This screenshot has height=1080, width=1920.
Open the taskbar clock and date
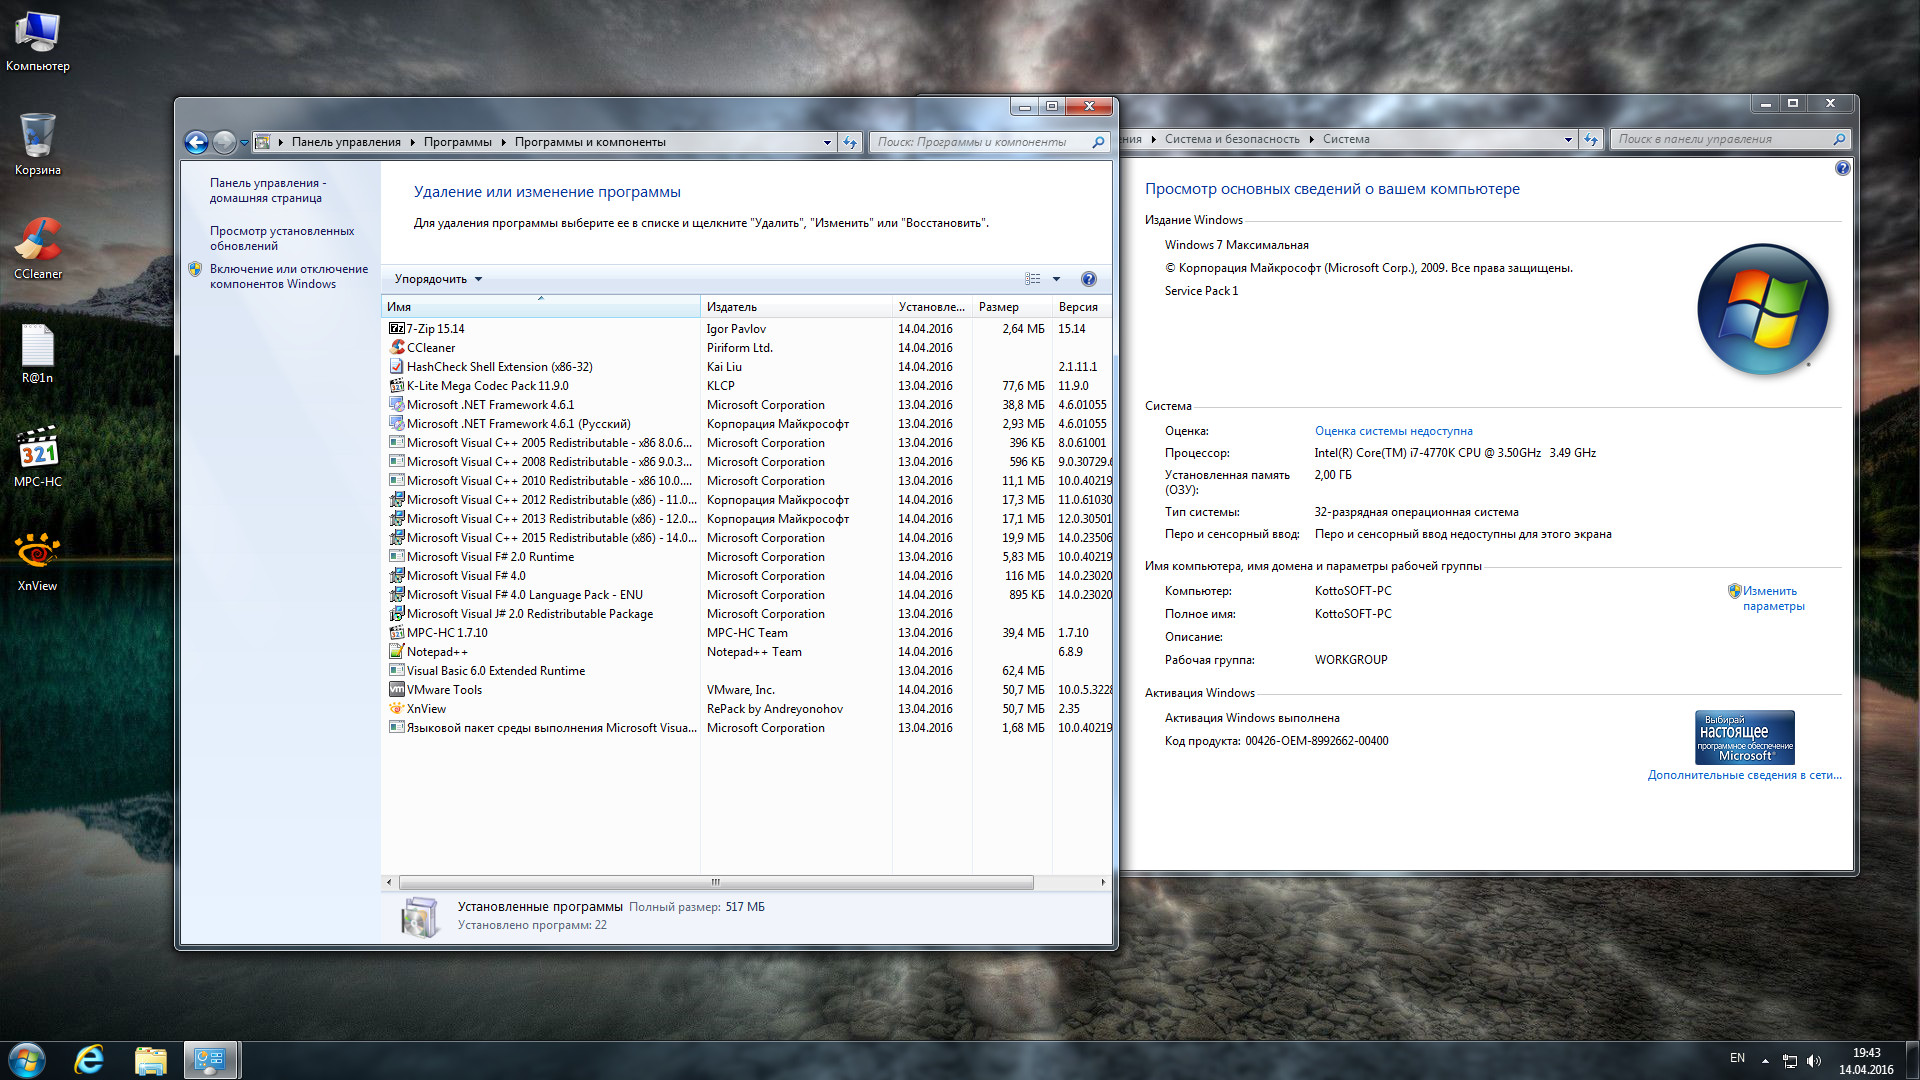point(1866,1061)
